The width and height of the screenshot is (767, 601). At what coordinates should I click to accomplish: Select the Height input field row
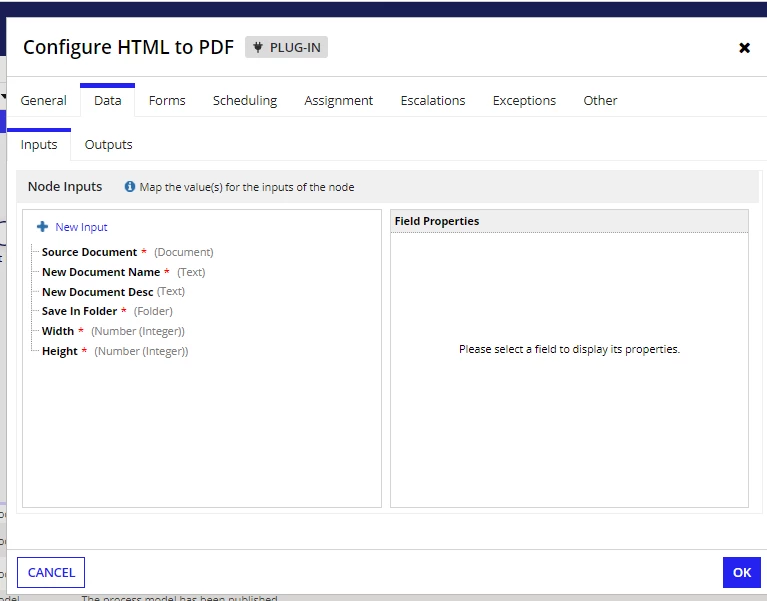(115, 351)
